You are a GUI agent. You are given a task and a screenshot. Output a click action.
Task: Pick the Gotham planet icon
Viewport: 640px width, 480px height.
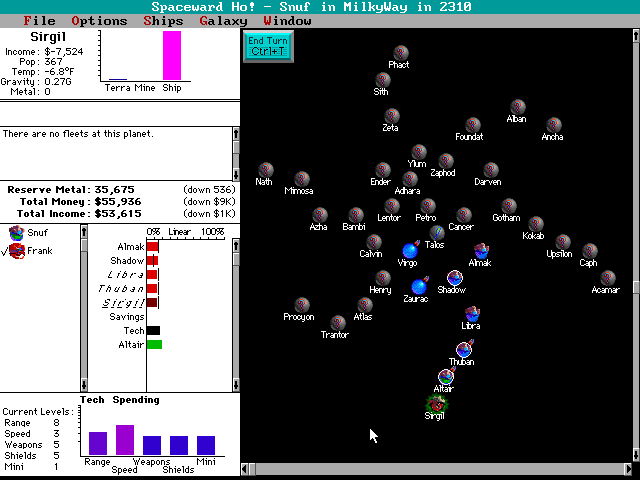tap(509, 206)
